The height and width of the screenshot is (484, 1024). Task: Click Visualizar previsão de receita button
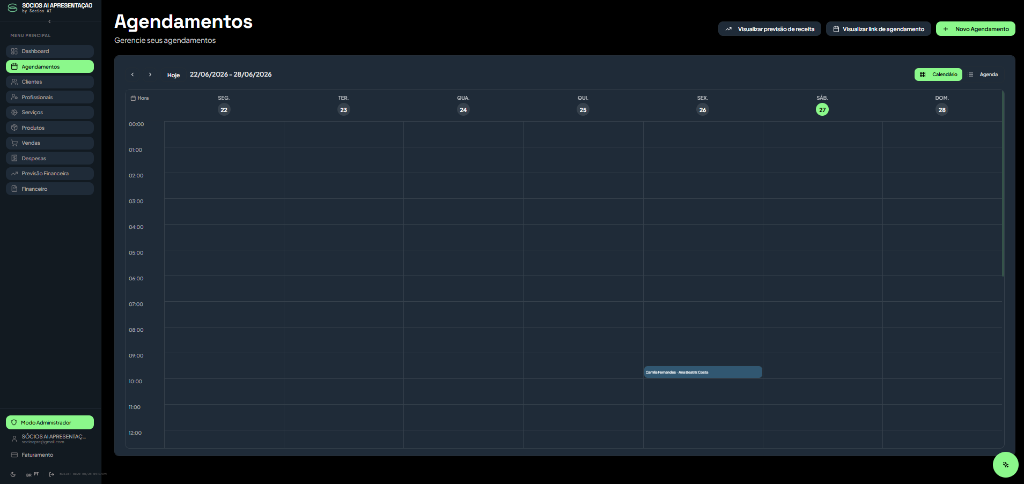[x=769, y=29]
